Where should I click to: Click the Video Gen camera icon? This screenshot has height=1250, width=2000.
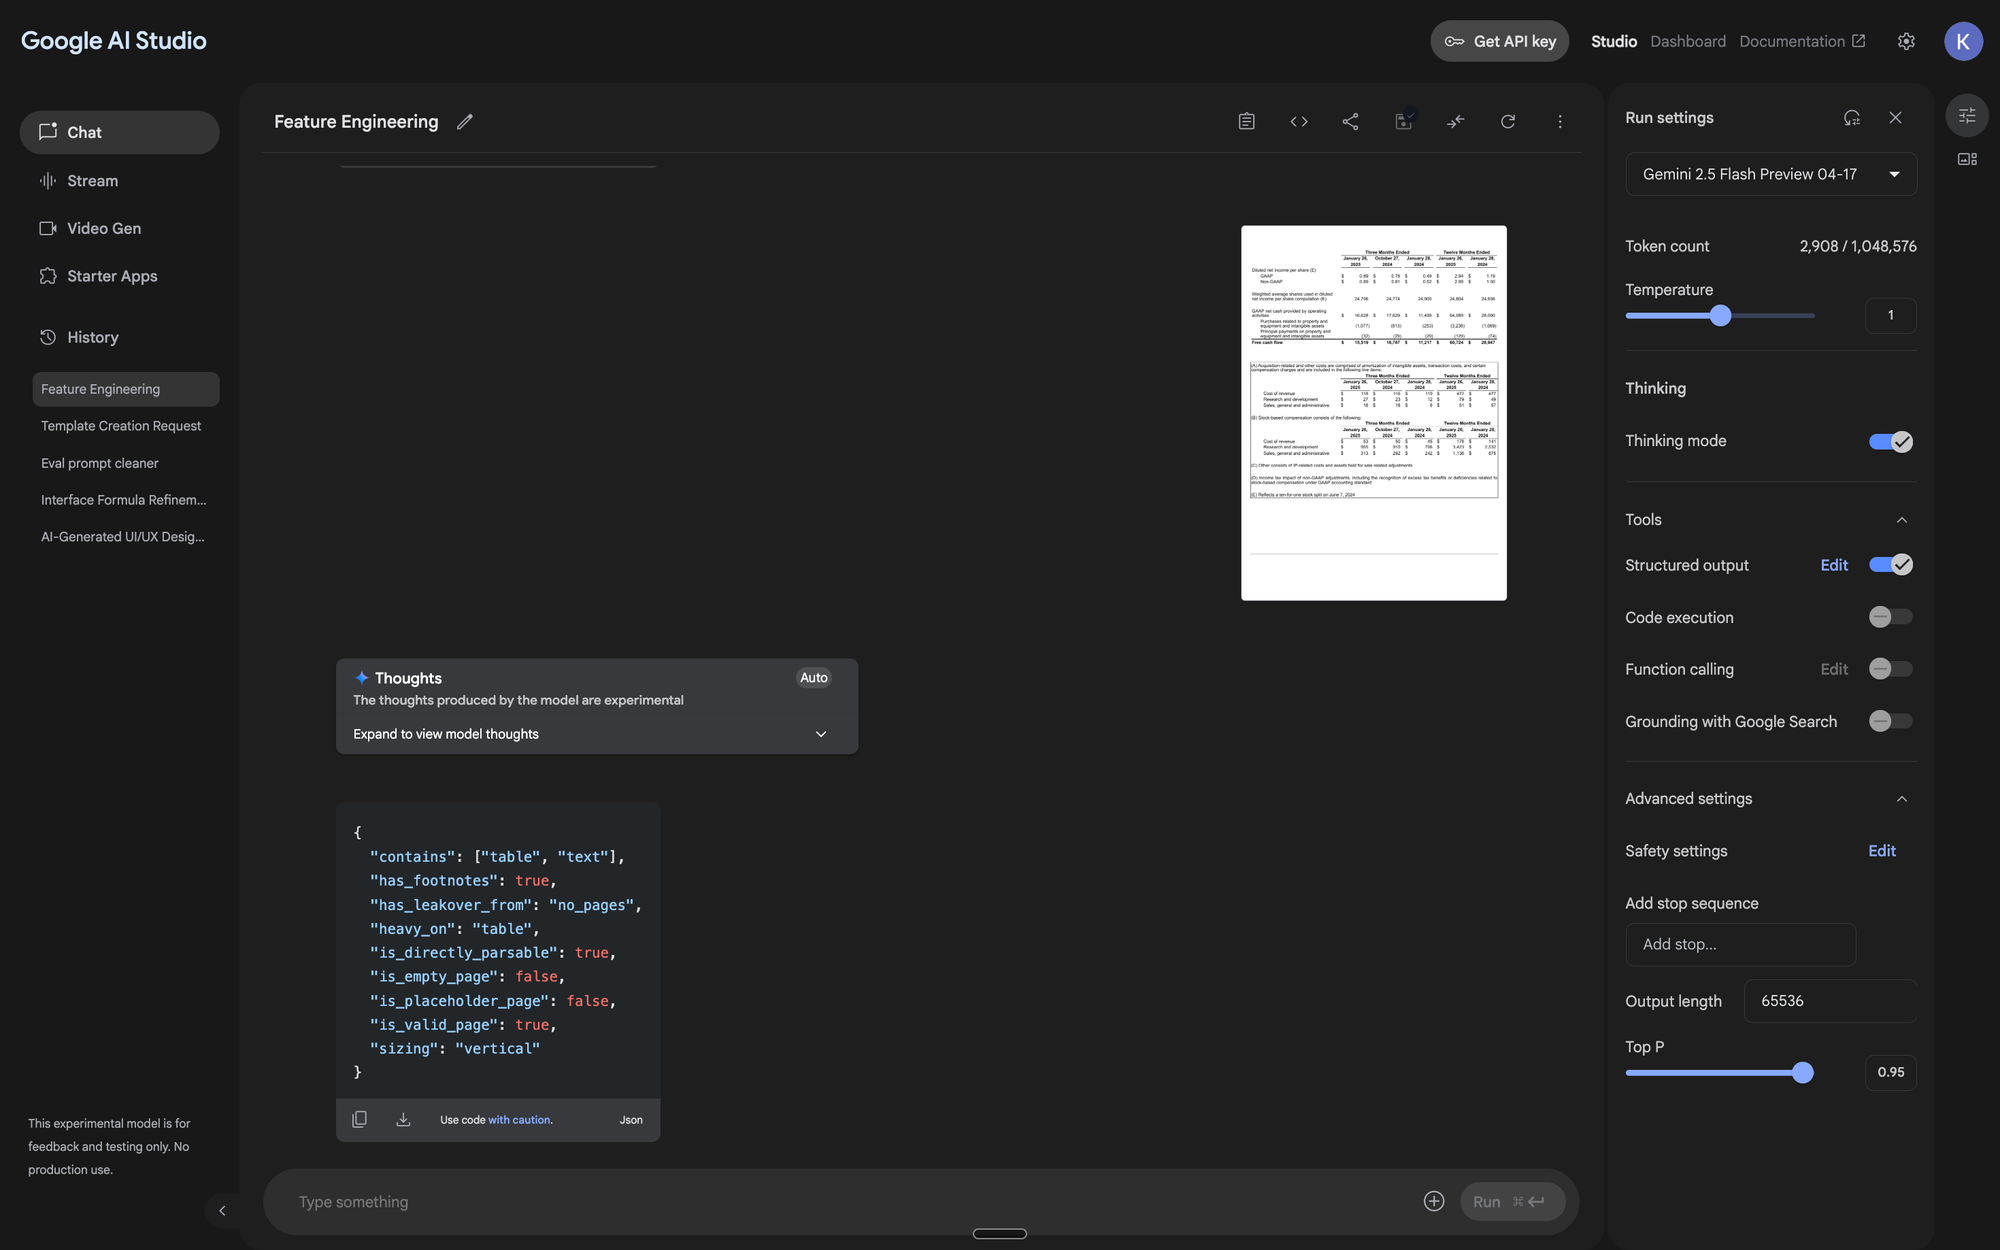(48, 228)
